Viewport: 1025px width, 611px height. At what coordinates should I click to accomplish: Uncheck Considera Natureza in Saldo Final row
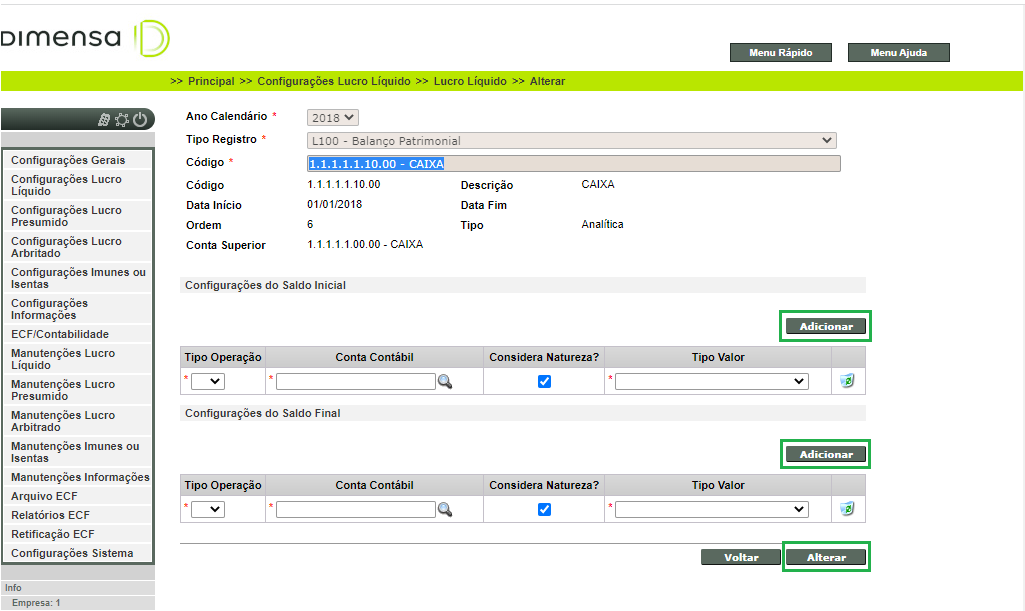pos(544,508)
